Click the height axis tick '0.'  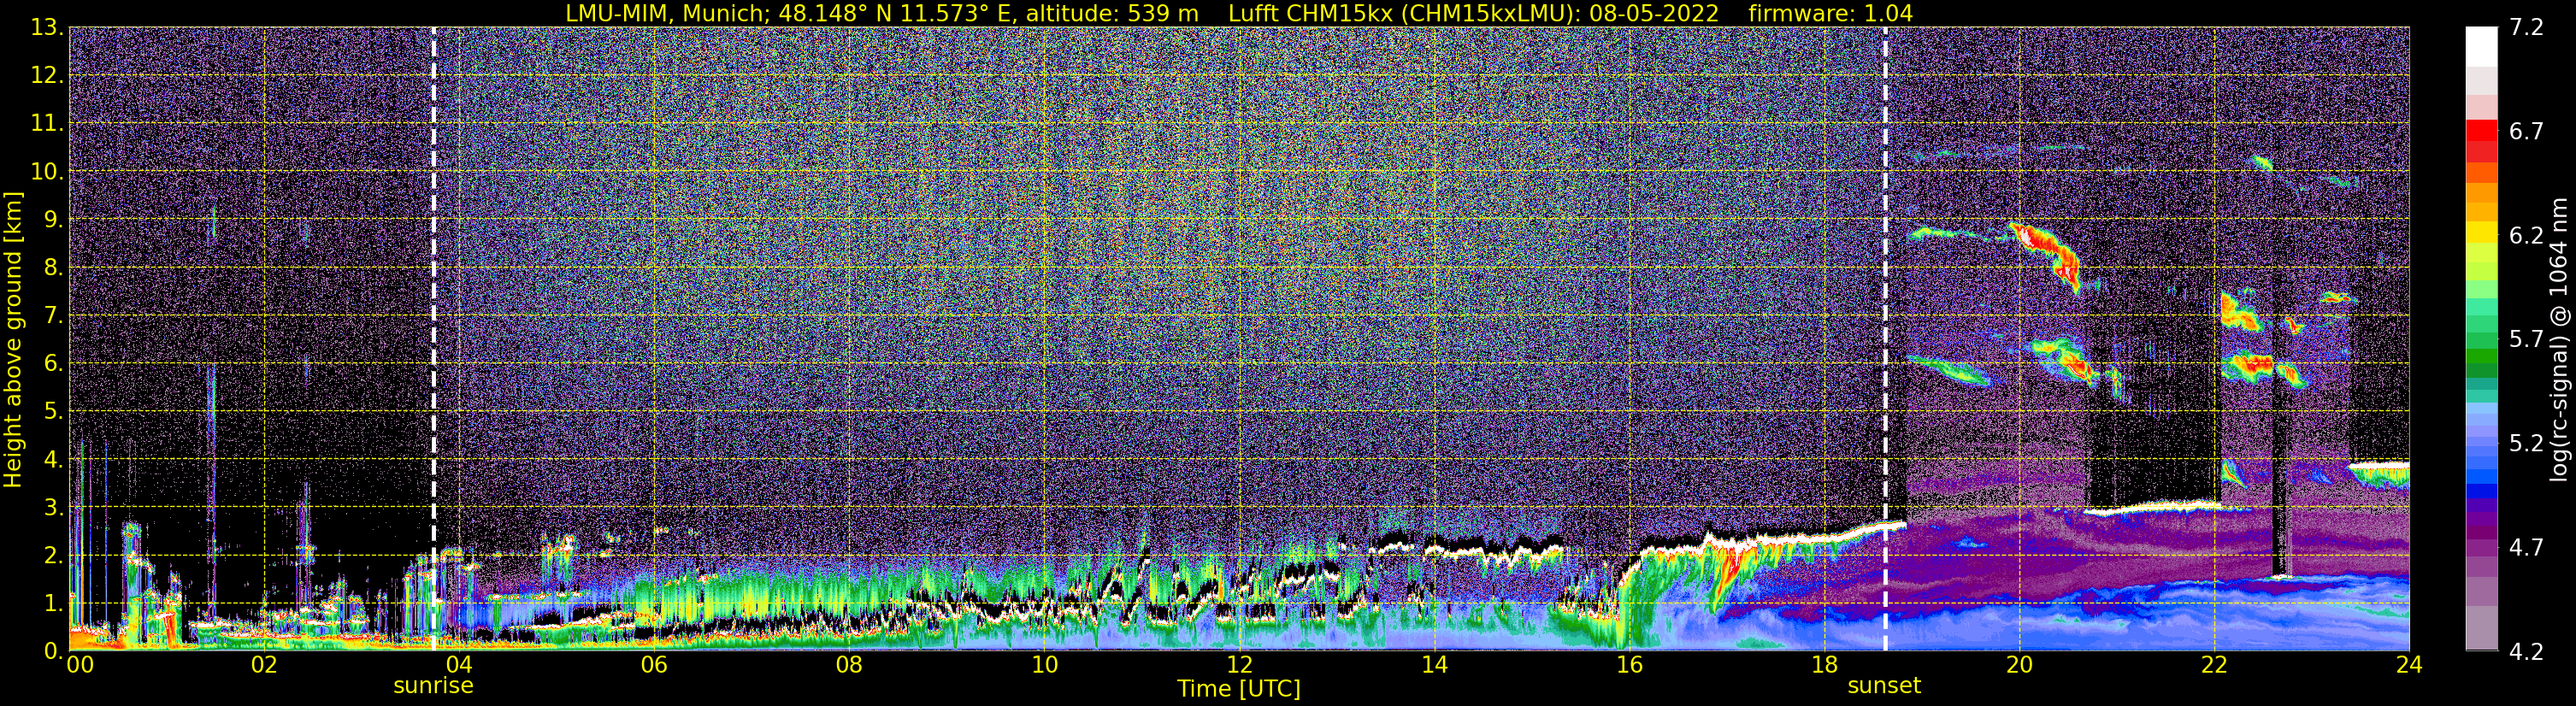pos(54,652)
